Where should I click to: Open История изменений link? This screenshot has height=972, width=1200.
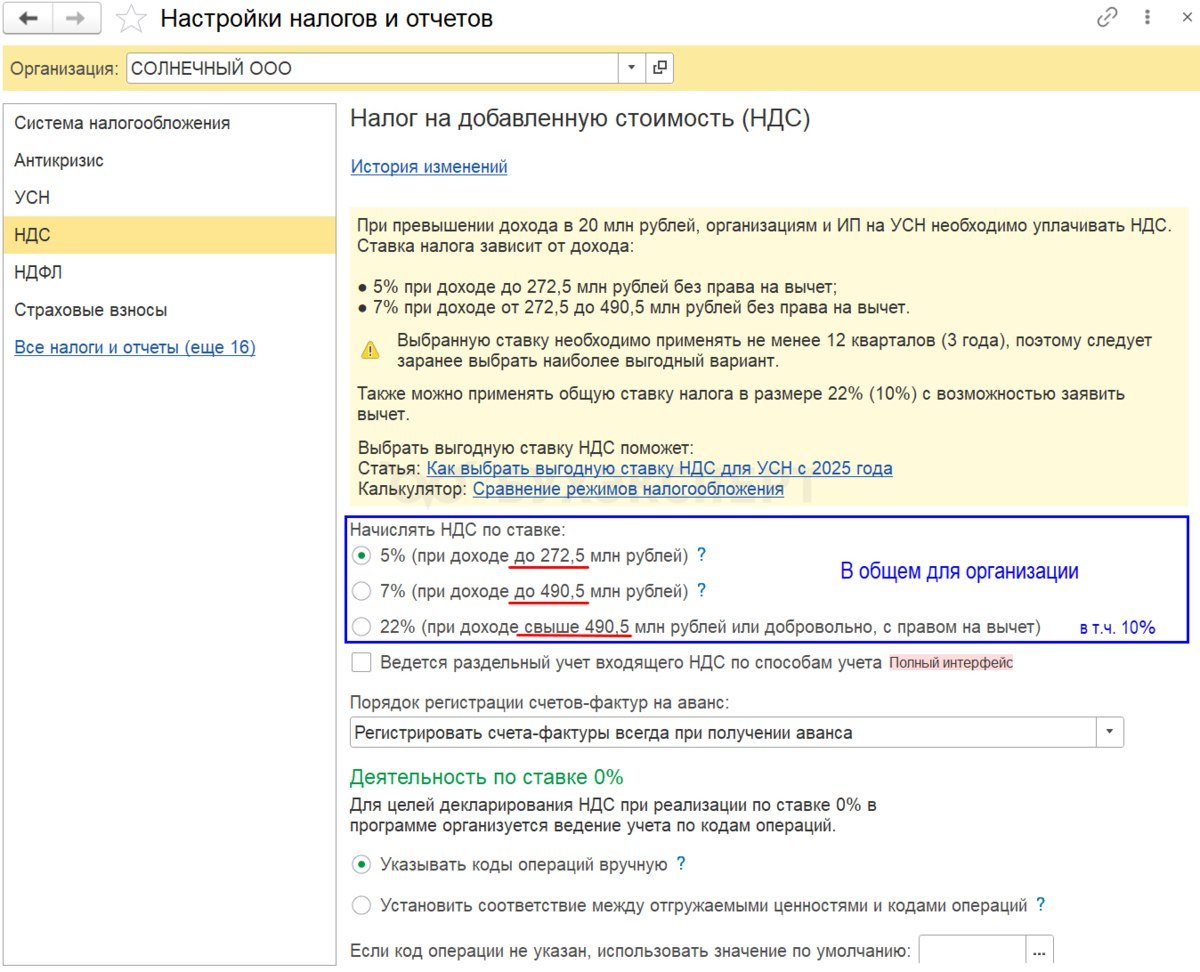coord(429,167)
